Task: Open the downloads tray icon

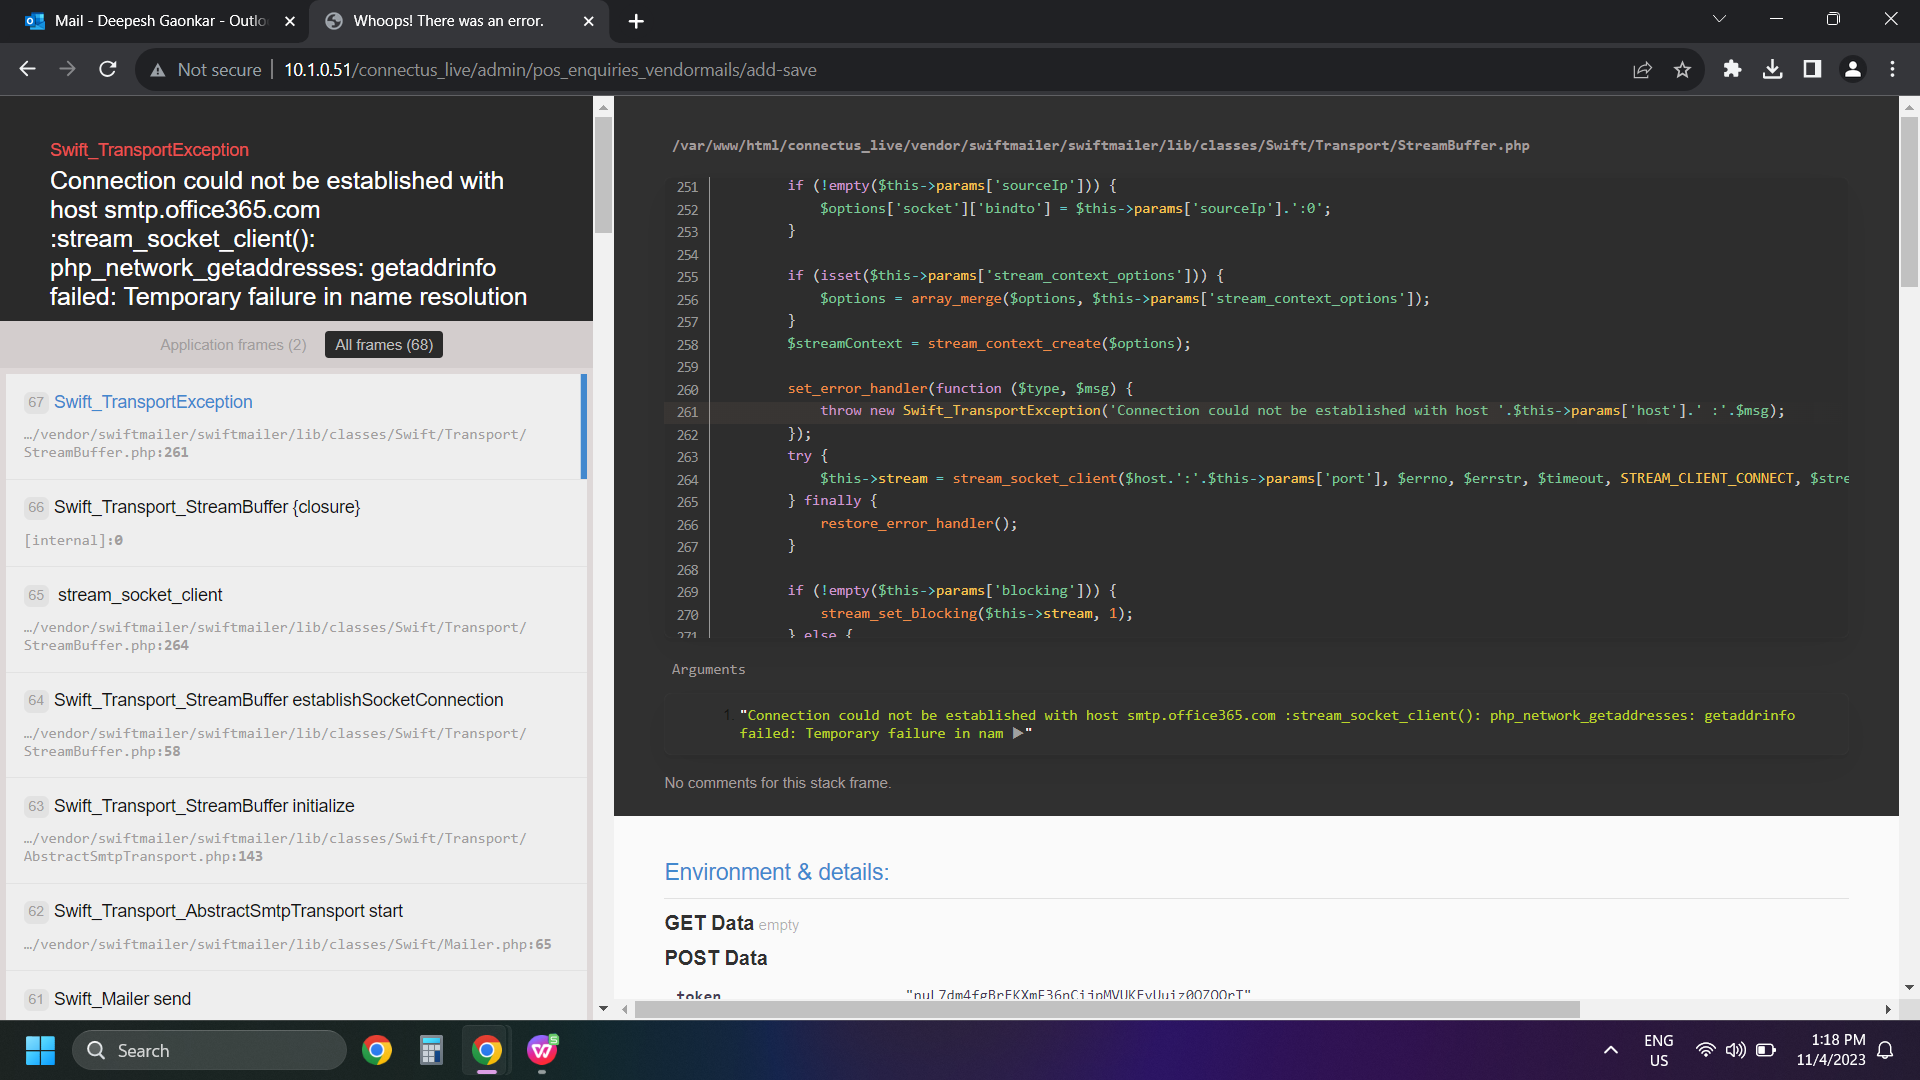Action: [x=1772, y=69]
